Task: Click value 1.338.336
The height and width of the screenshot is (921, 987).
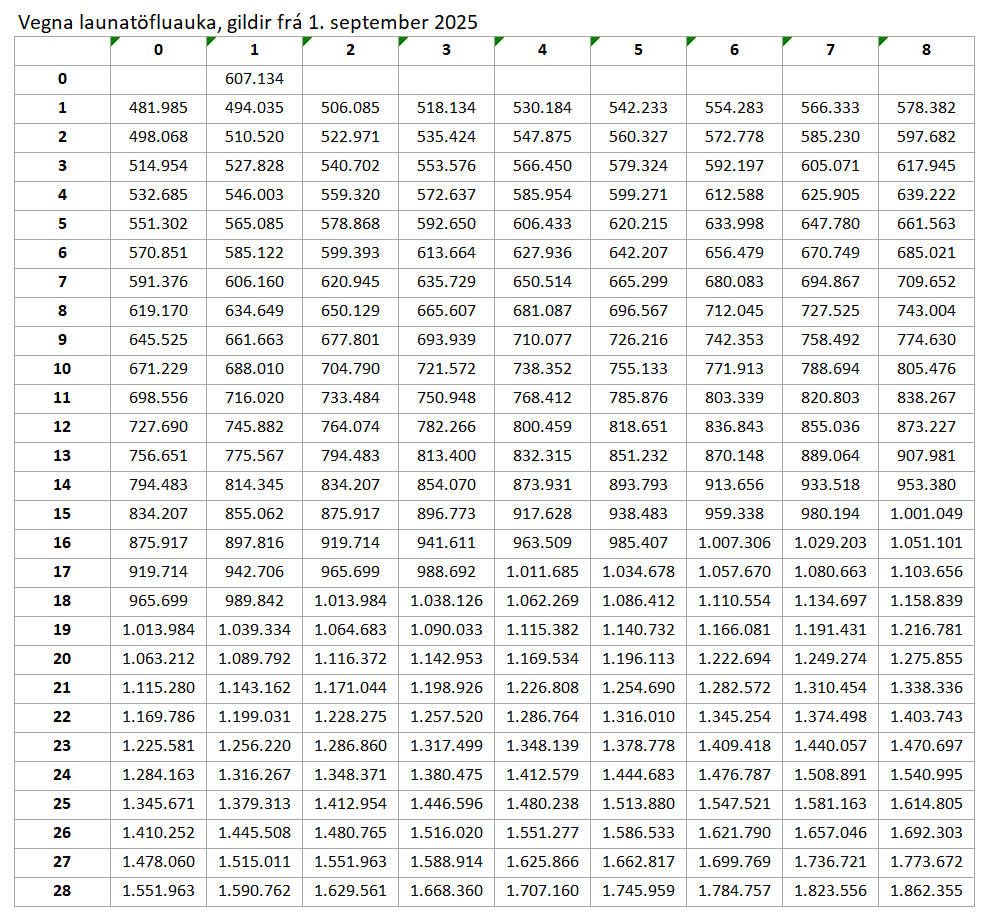Action: (927, 688)
